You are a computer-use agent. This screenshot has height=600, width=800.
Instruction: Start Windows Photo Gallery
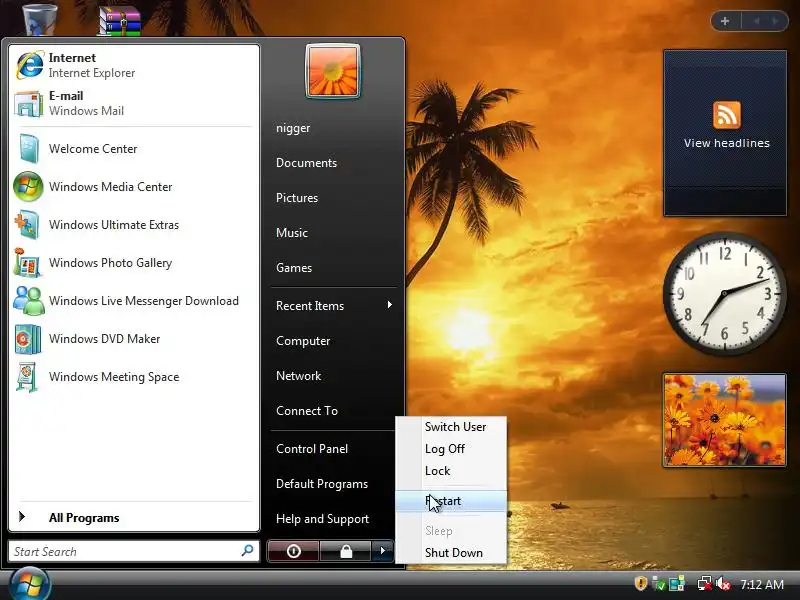(134, 263)
